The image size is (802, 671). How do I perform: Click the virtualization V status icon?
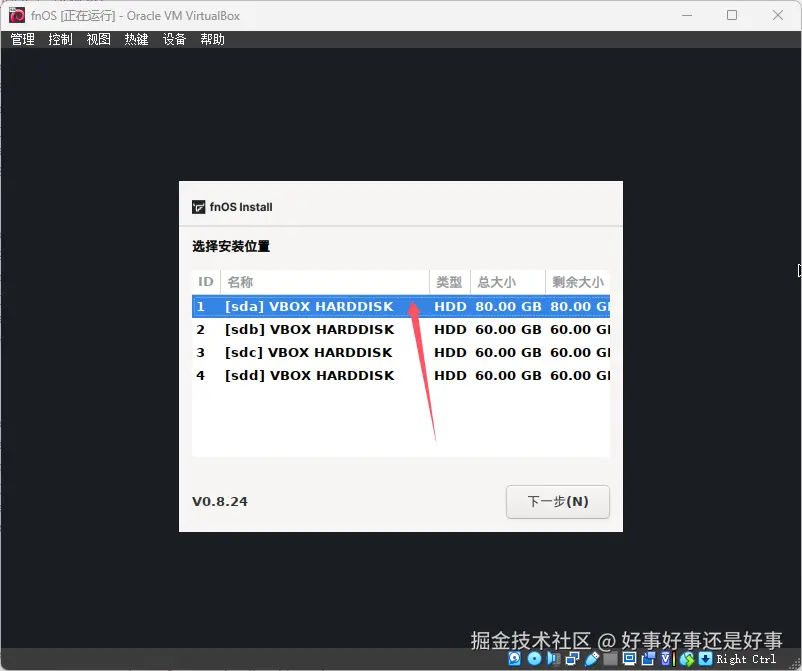[666, 659]
